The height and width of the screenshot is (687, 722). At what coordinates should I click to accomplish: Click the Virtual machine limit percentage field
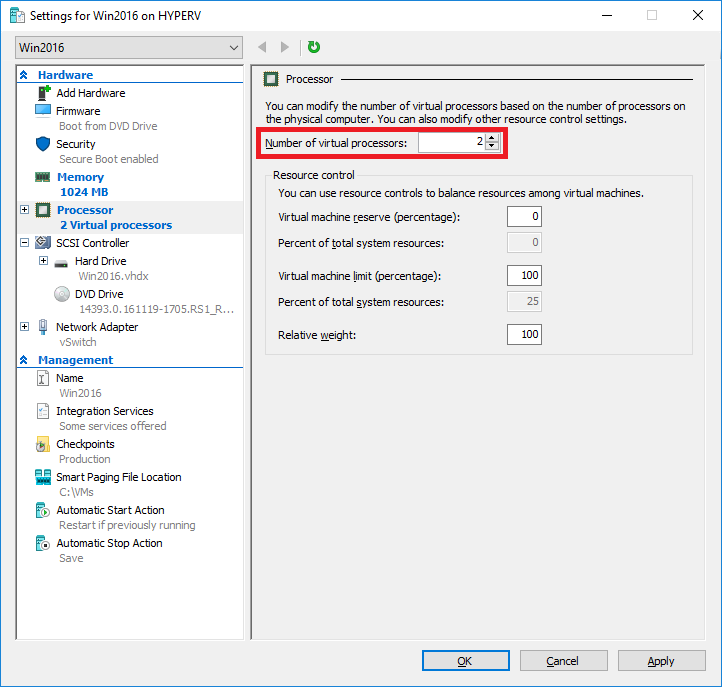(524, 275)
